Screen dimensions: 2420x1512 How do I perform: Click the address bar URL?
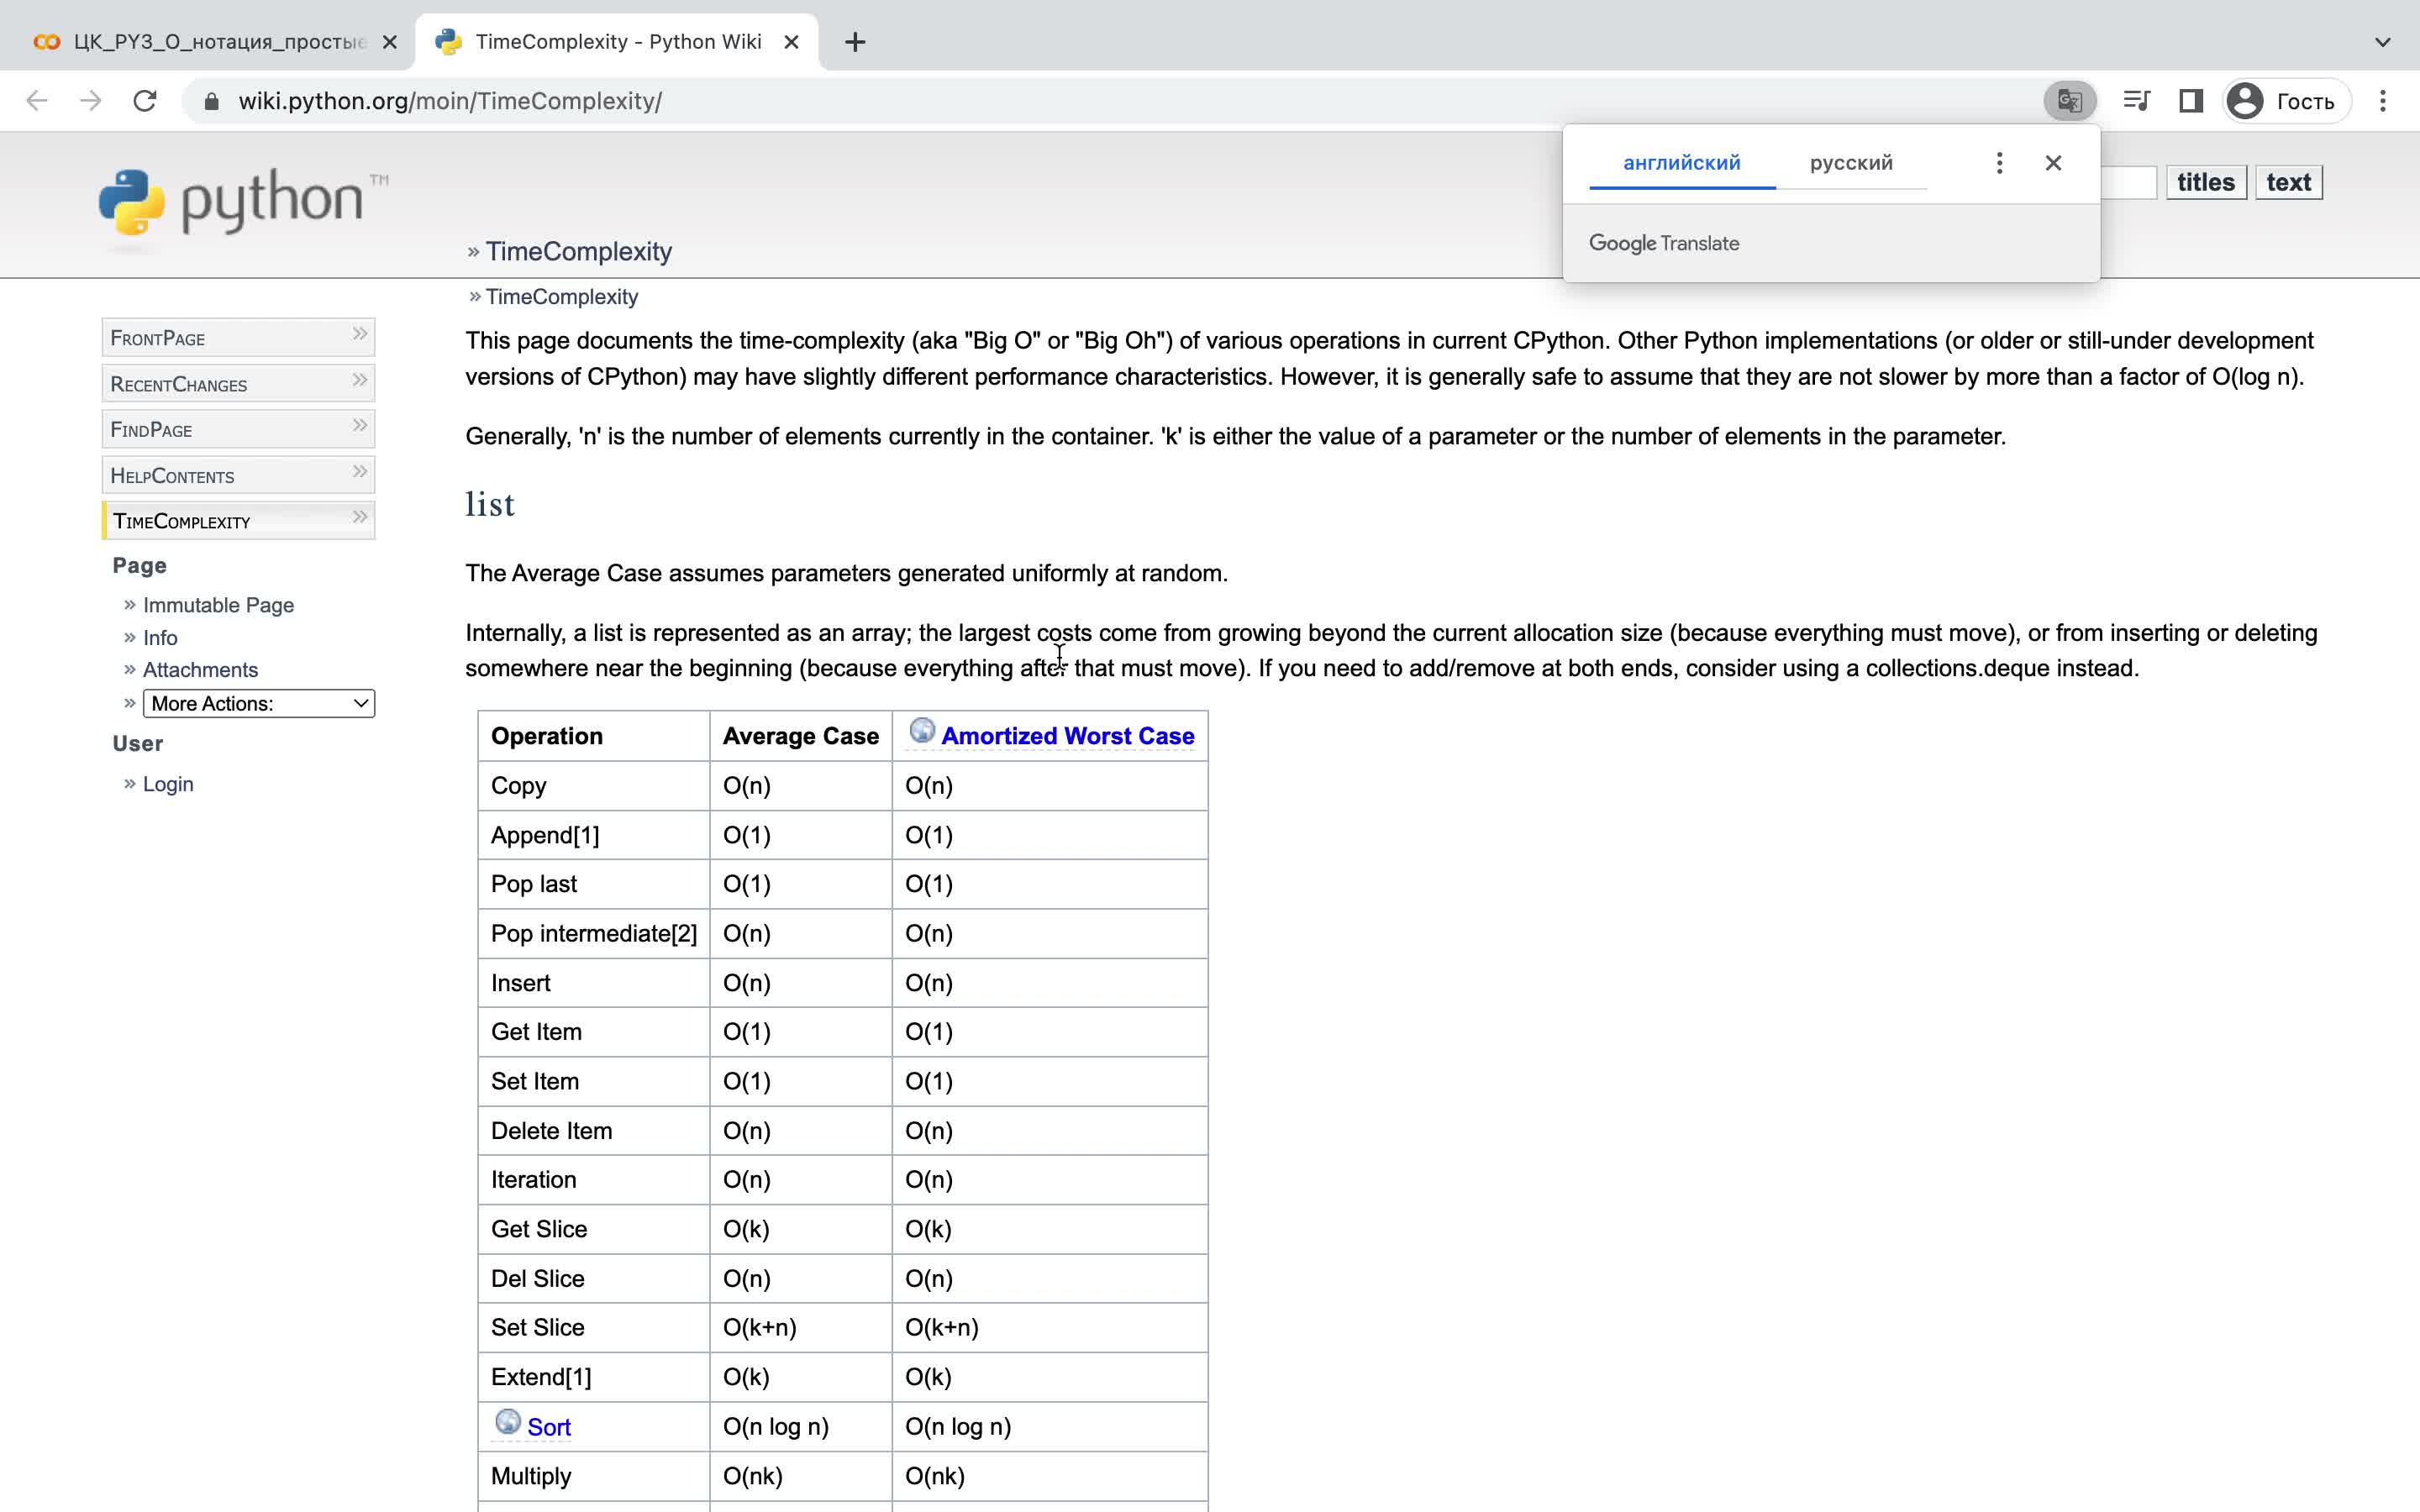(x=450, y=101)
